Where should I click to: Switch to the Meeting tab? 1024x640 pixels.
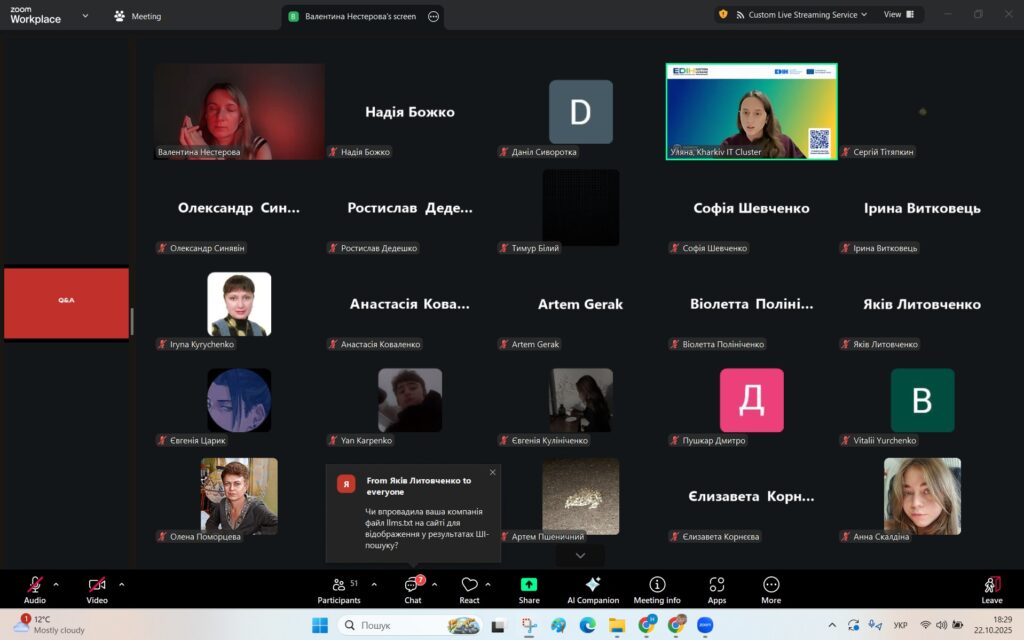click(138, 16)
